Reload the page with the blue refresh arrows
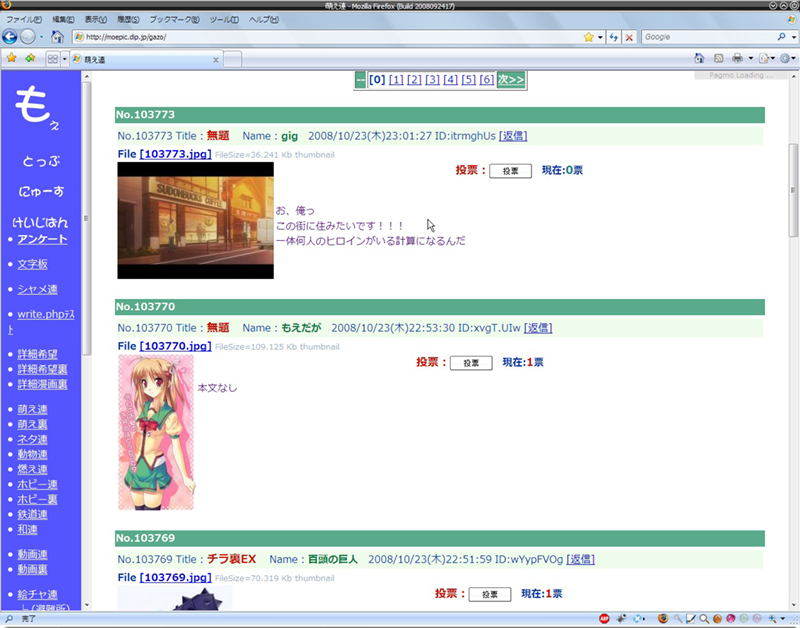Screen dimensions: 800x628 [614, 37]
